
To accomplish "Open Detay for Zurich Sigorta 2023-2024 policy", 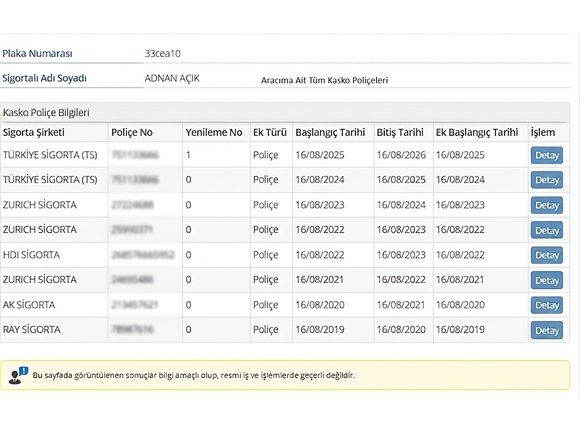I will coord(547,205).
